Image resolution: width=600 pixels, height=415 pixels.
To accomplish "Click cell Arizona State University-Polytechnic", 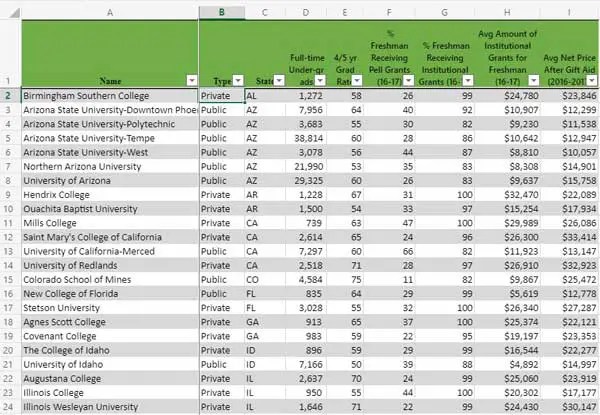I will coord(110,124).
